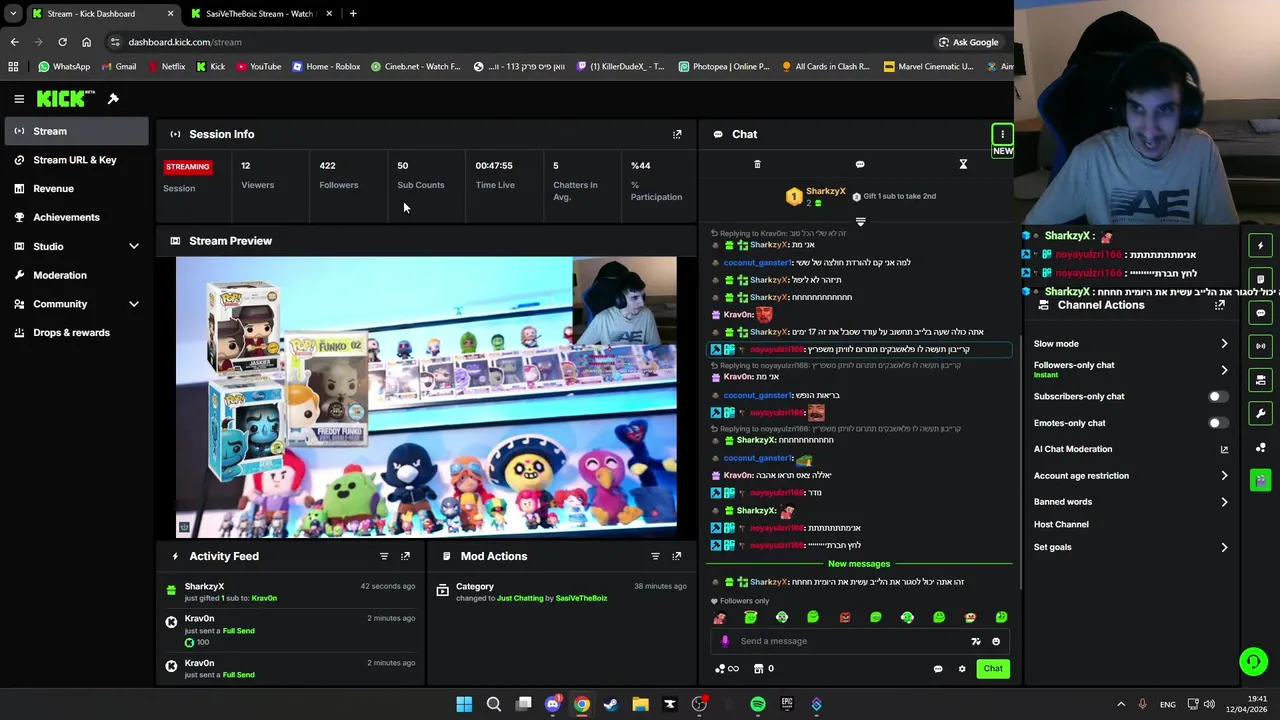This screenshot has width=1280, height=720.
Task: Reload the dashboard page
Action: pyautogui.click(x=62, y=42)
